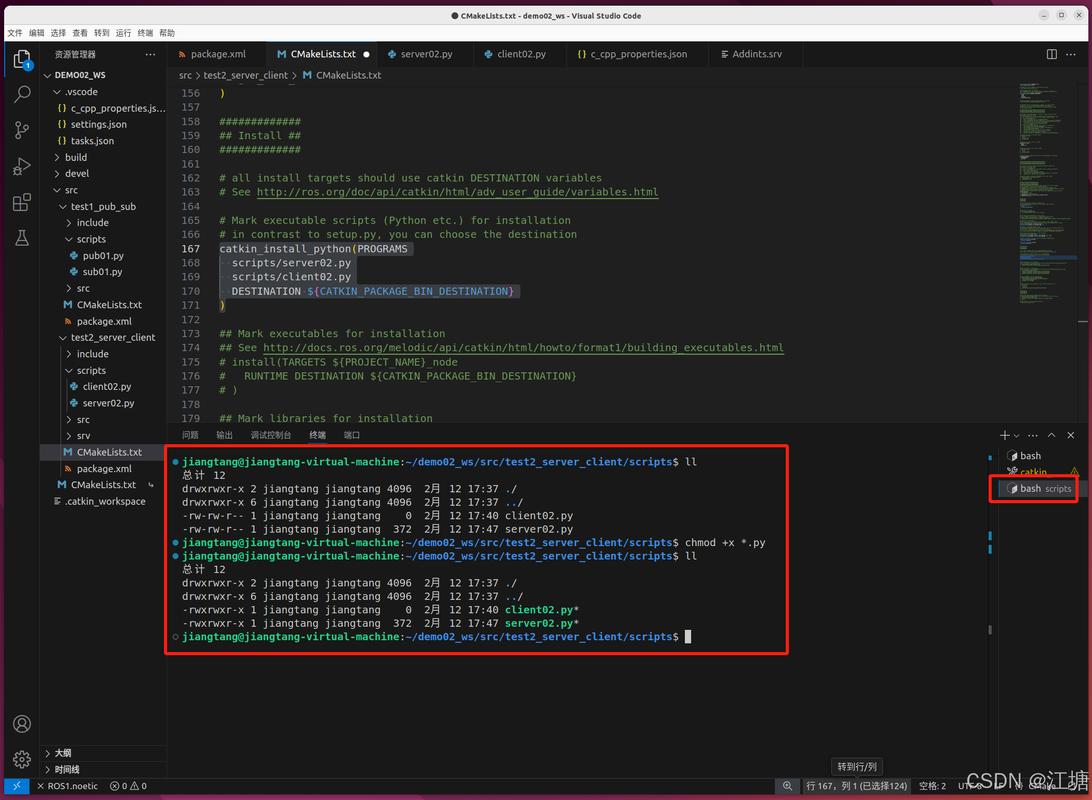This screenshot has width=1092, height=800.
Task: Collapse the .vscode folder
Action: click(103, 92)
